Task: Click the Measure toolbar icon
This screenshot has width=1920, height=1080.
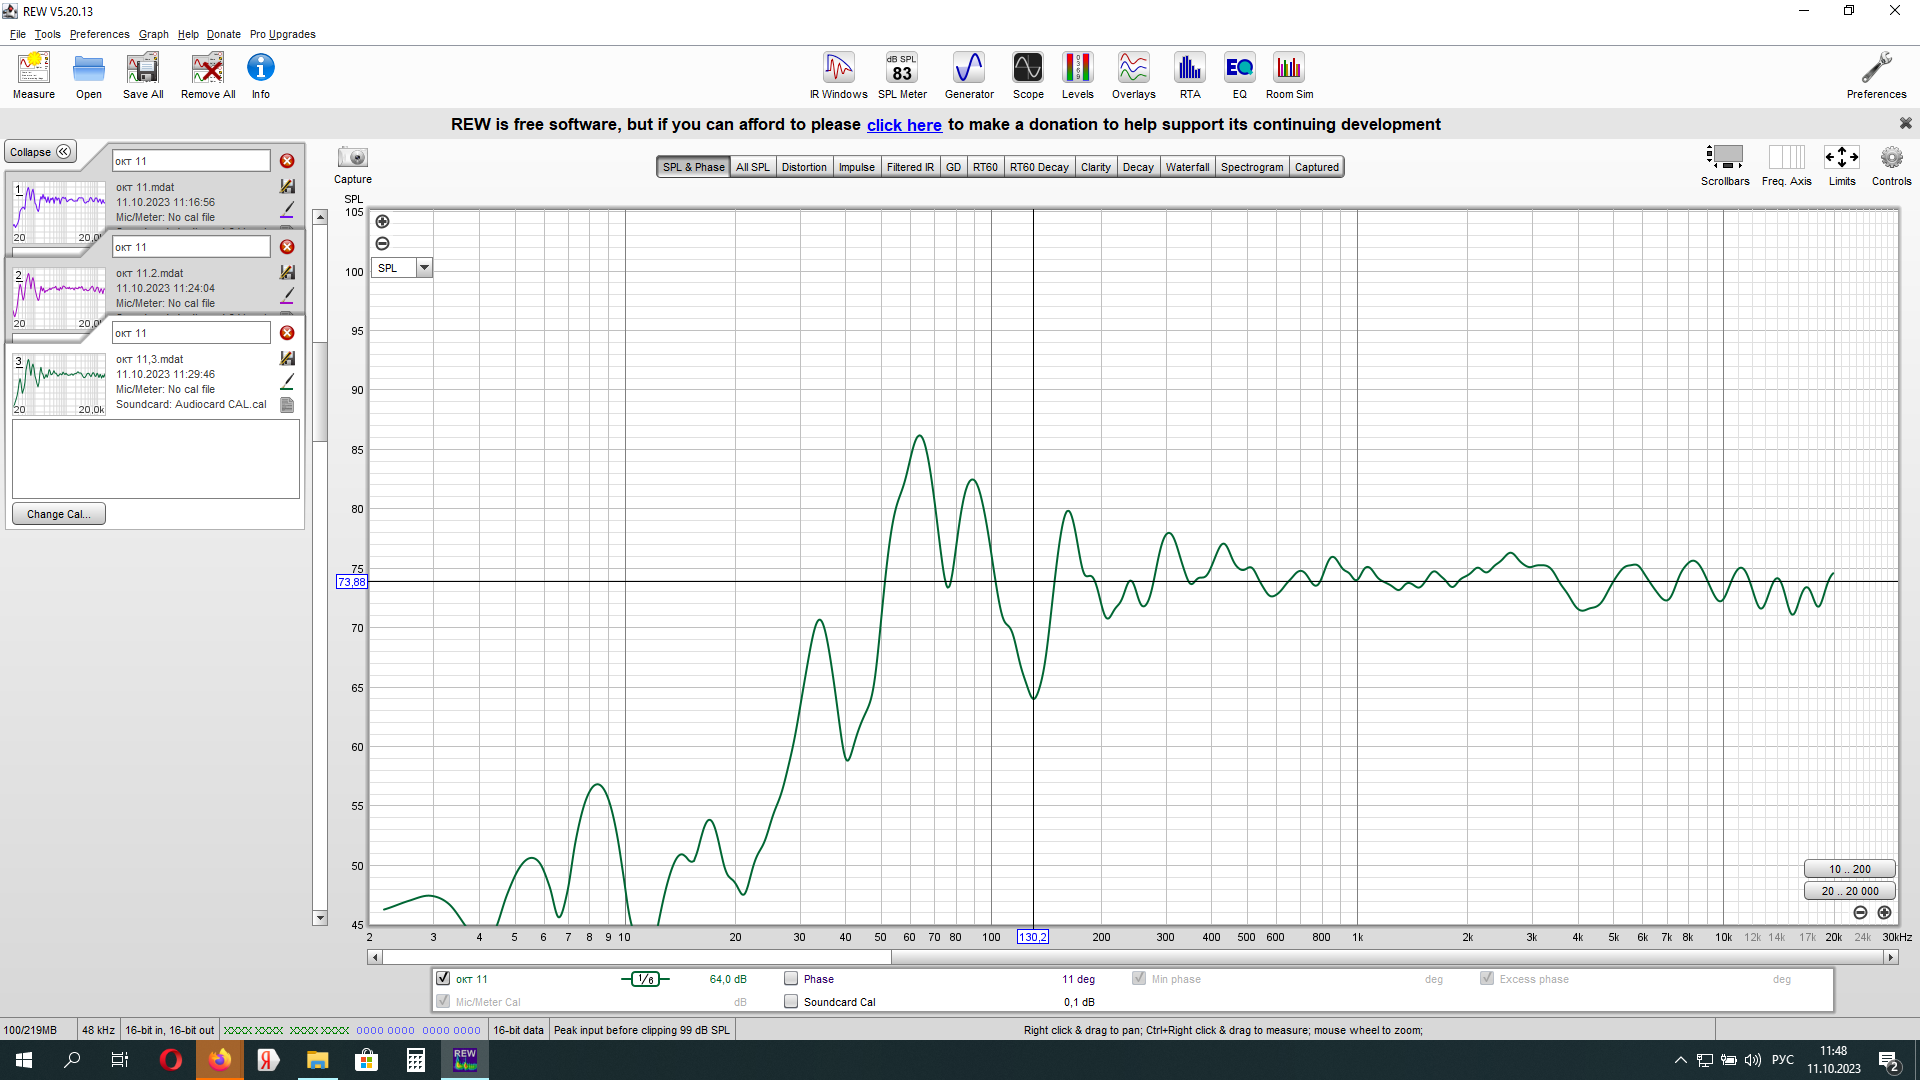Action: click(x=34, y=76)
